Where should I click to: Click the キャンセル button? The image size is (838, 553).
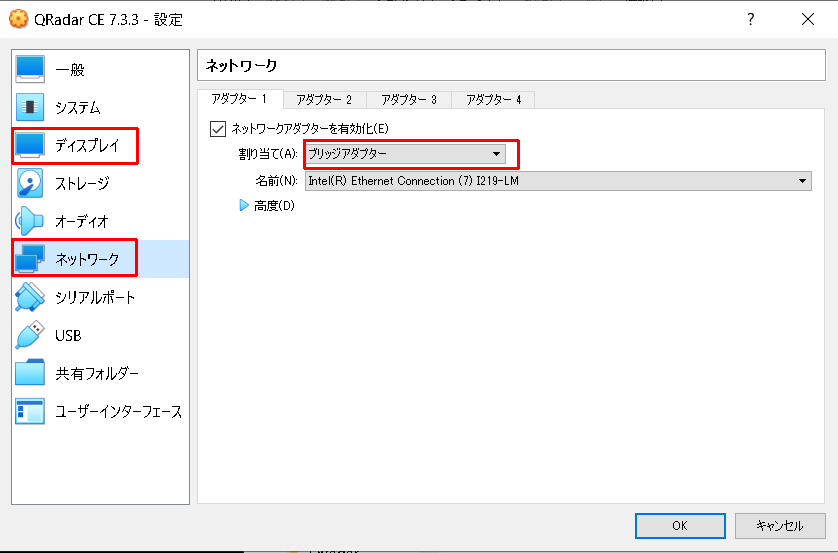[x=779, y=526]
